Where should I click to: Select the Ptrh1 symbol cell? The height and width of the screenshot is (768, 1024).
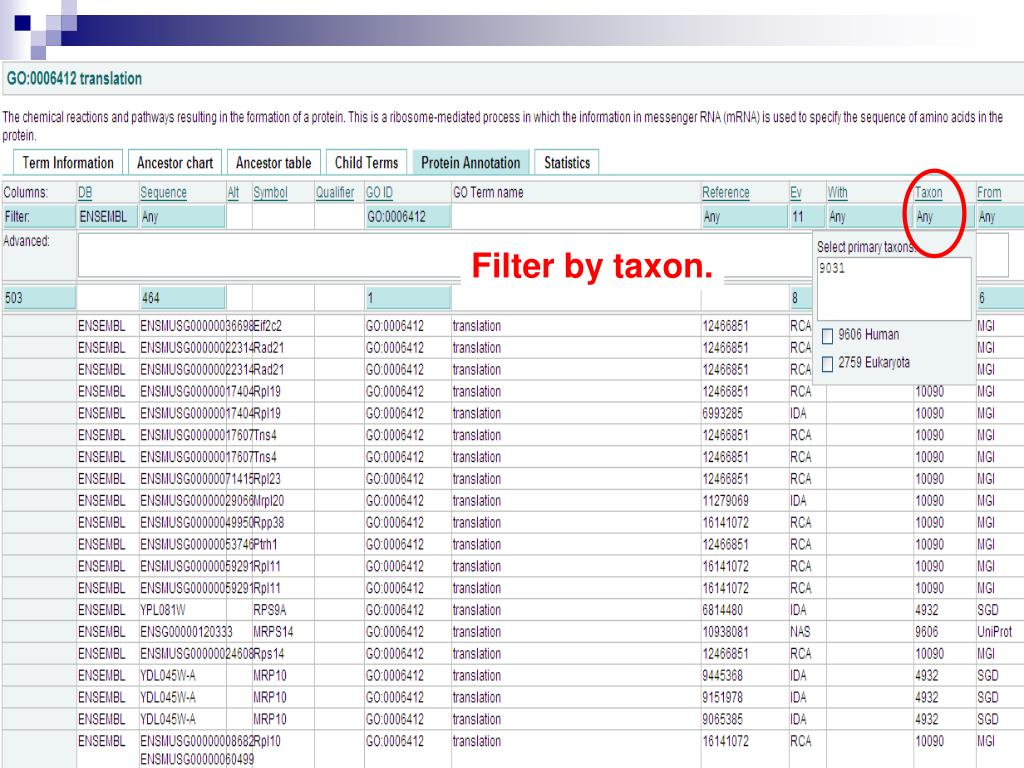click(x=265, y=545)
